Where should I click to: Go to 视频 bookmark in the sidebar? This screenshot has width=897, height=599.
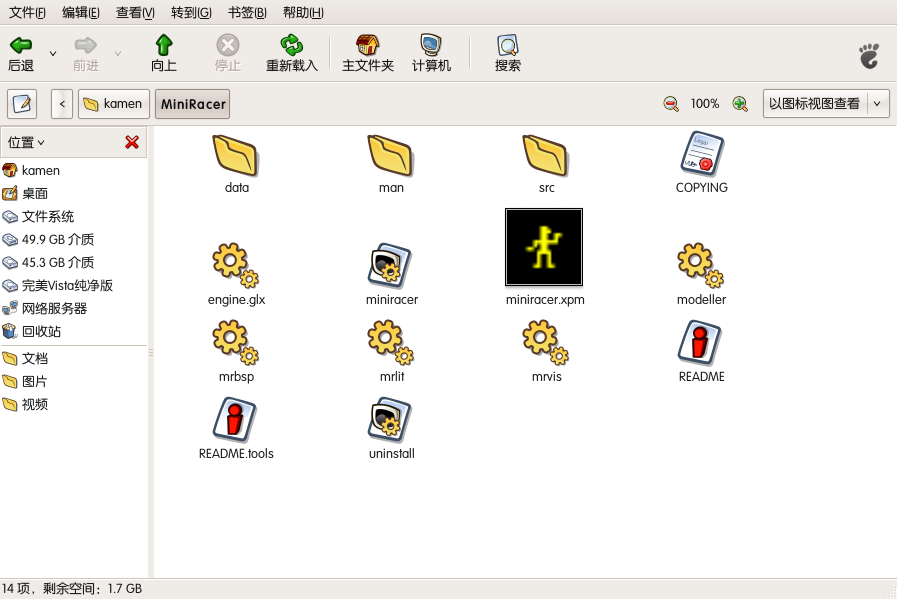point(73,404)
